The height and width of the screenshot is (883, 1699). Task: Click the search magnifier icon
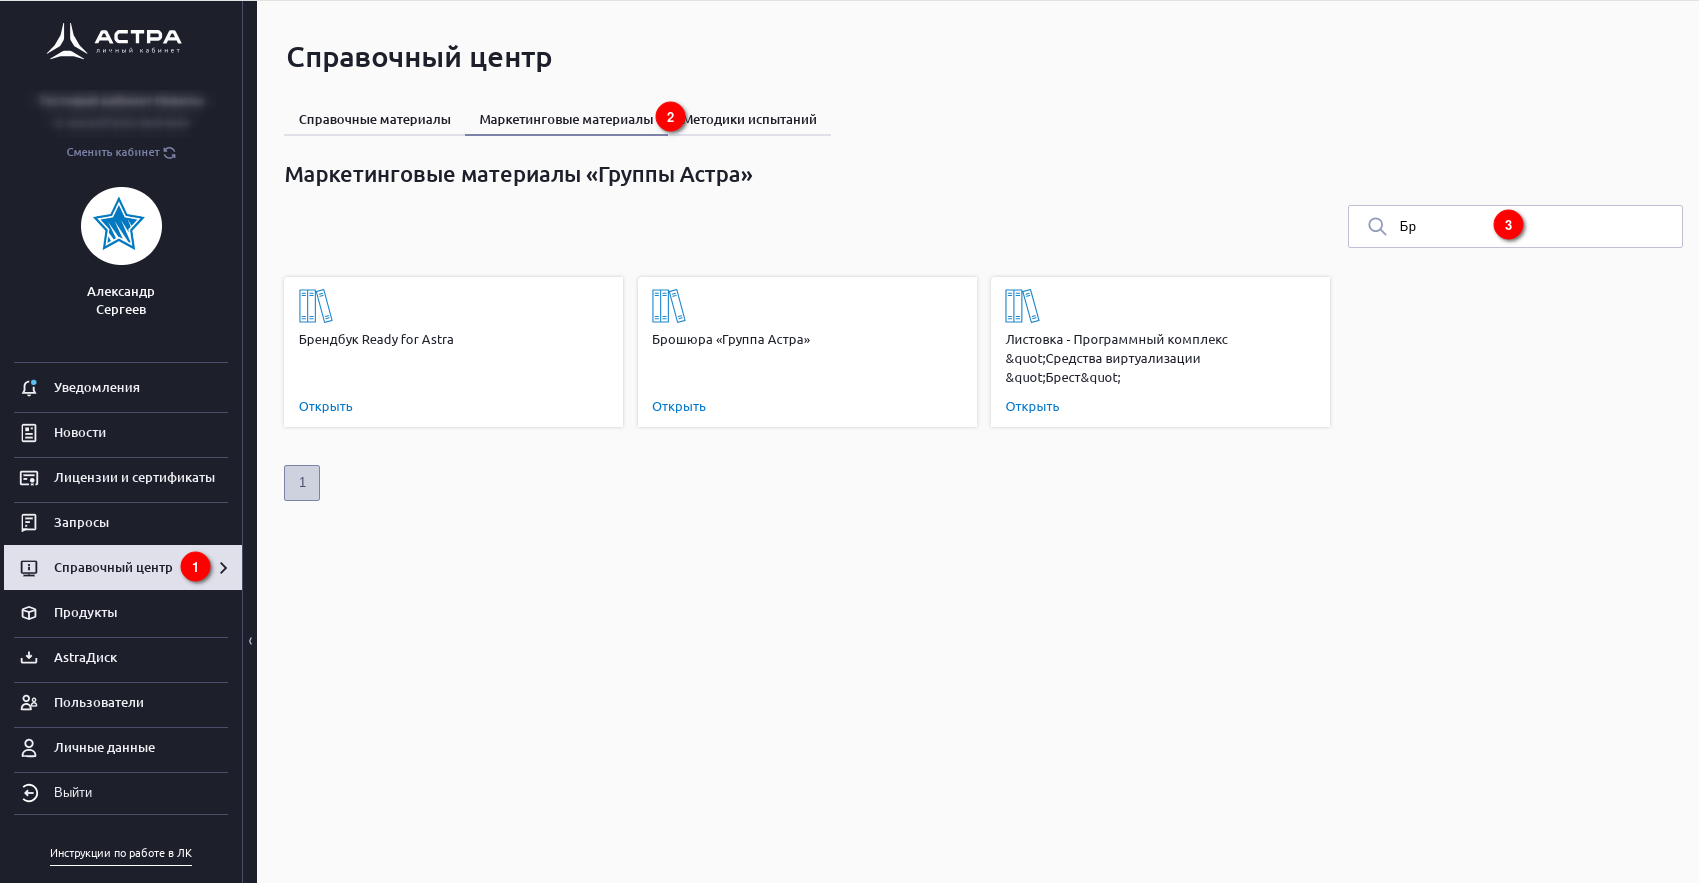(x=1377, y=227)
